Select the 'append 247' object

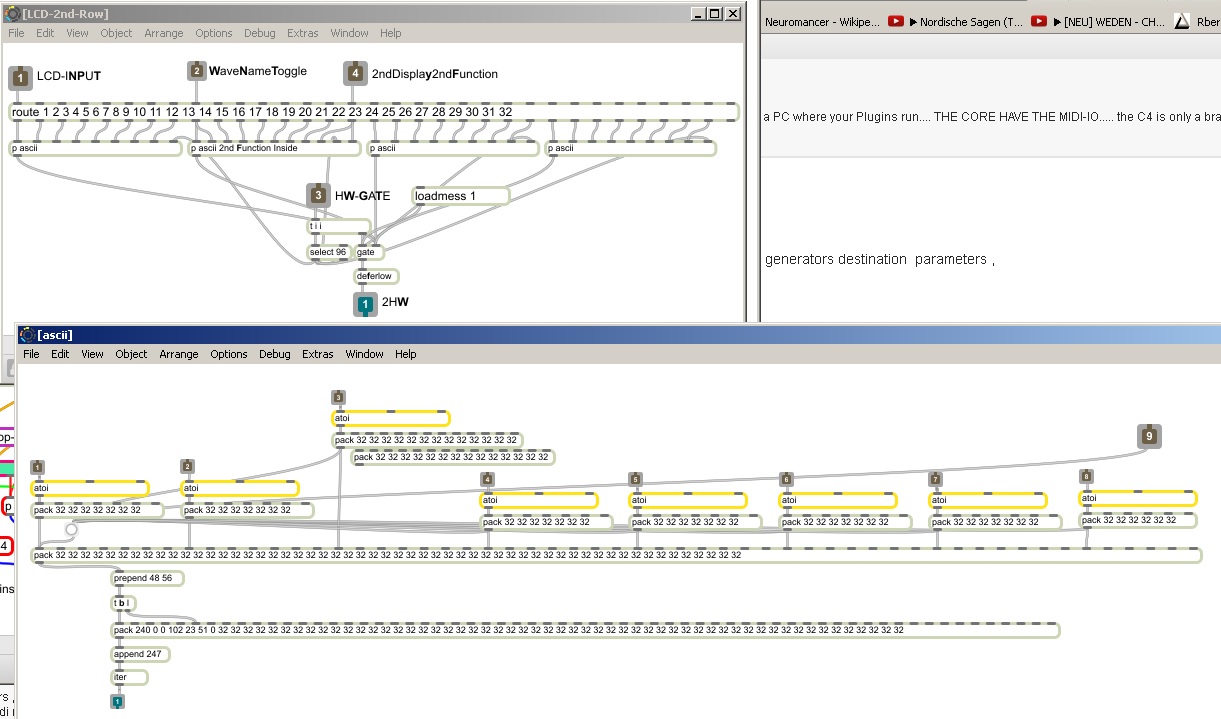point(140,654)
